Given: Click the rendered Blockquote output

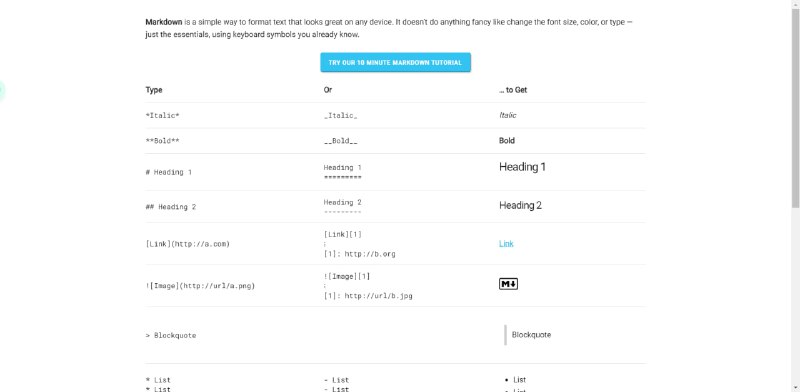Looking at the screenshot, I should [x=531, y=335].
